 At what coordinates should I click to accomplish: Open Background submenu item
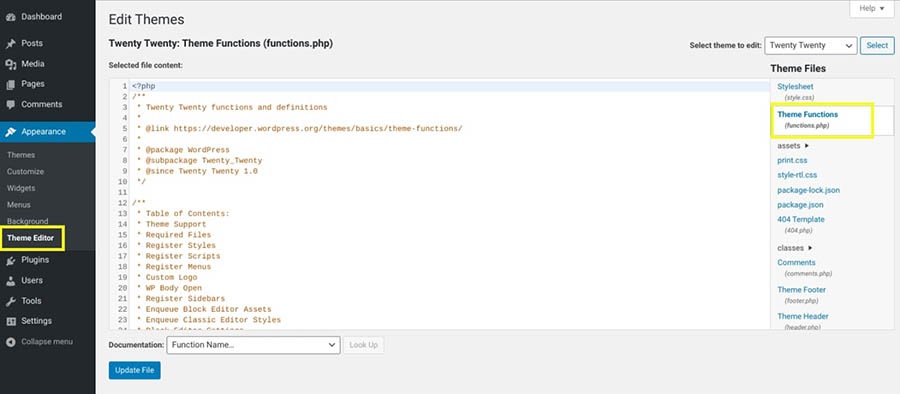[x=28, y=222]
